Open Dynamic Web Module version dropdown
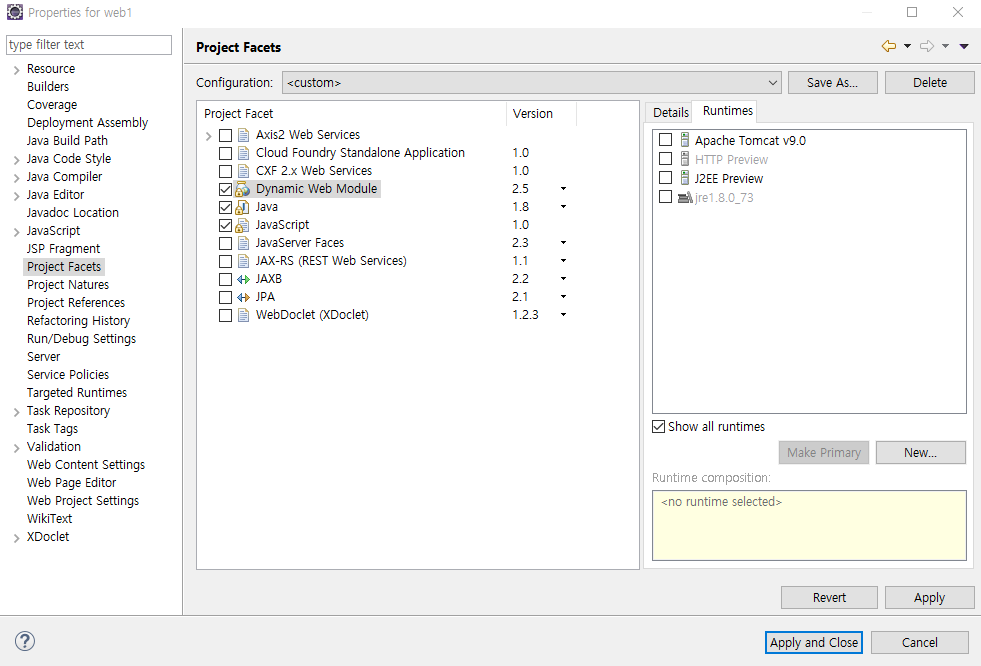981x666 pixels. (x=563, y=189)
